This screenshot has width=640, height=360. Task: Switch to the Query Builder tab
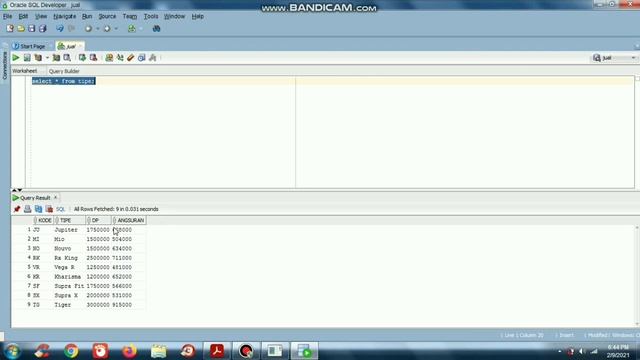click(64, 71)
